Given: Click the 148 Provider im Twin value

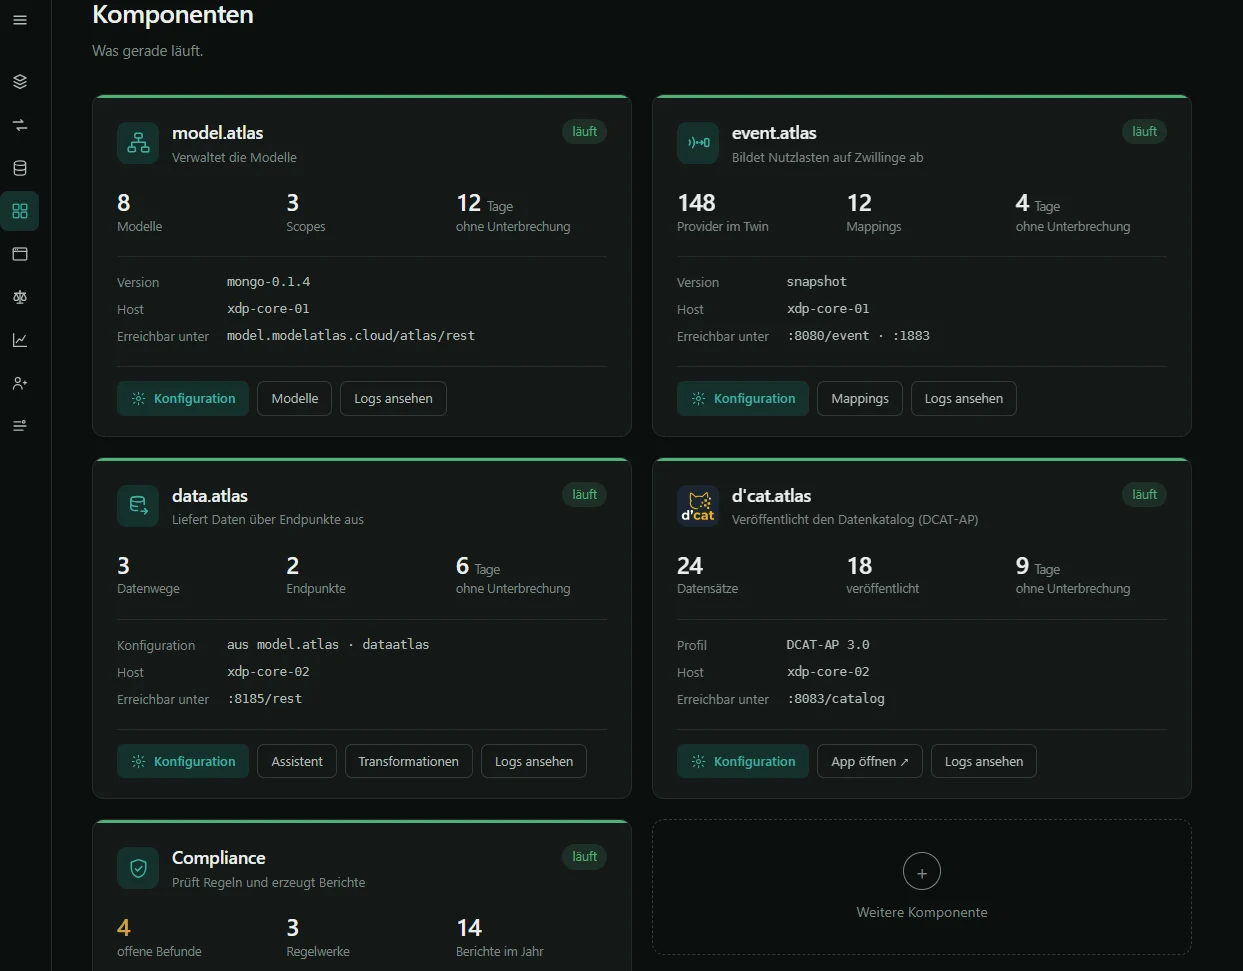Looking at the screenshot, I should coord(696,203).
